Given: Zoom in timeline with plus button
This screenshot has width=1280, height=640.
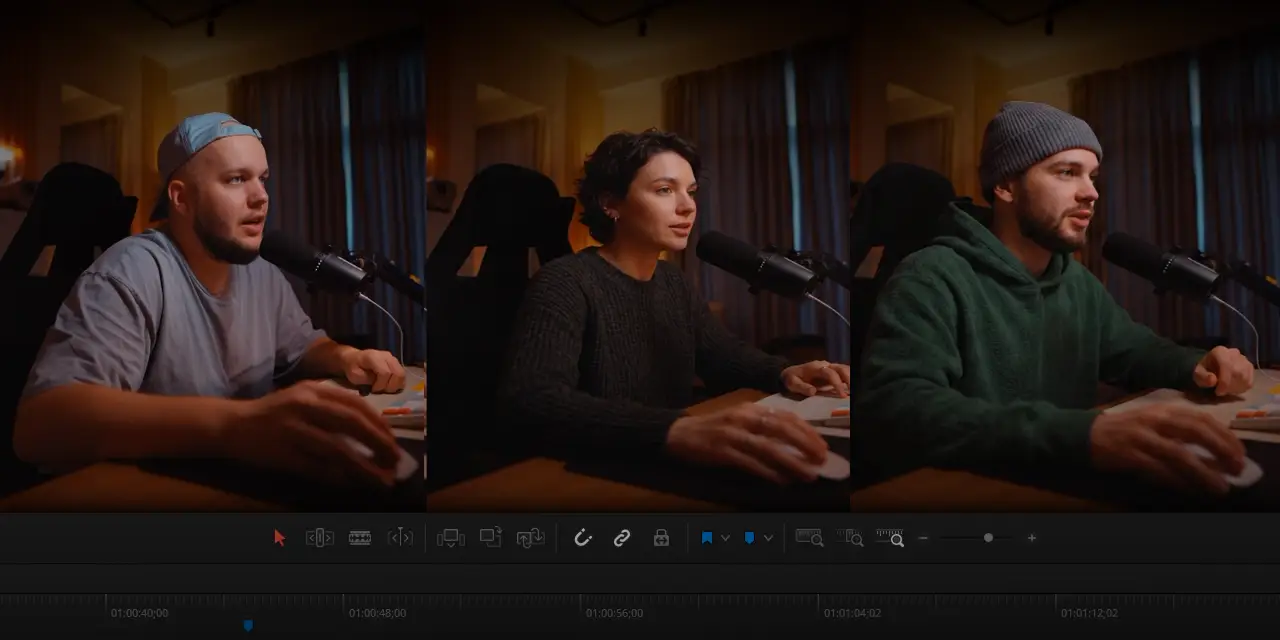Looking at the screenshot, I should [x=1032, y=538].
